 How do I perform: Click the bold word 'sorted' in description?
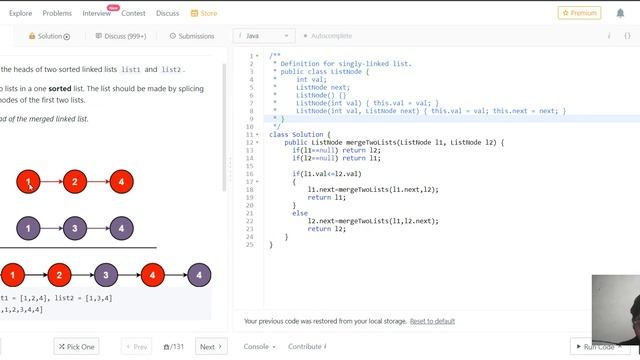coord(60,89)
